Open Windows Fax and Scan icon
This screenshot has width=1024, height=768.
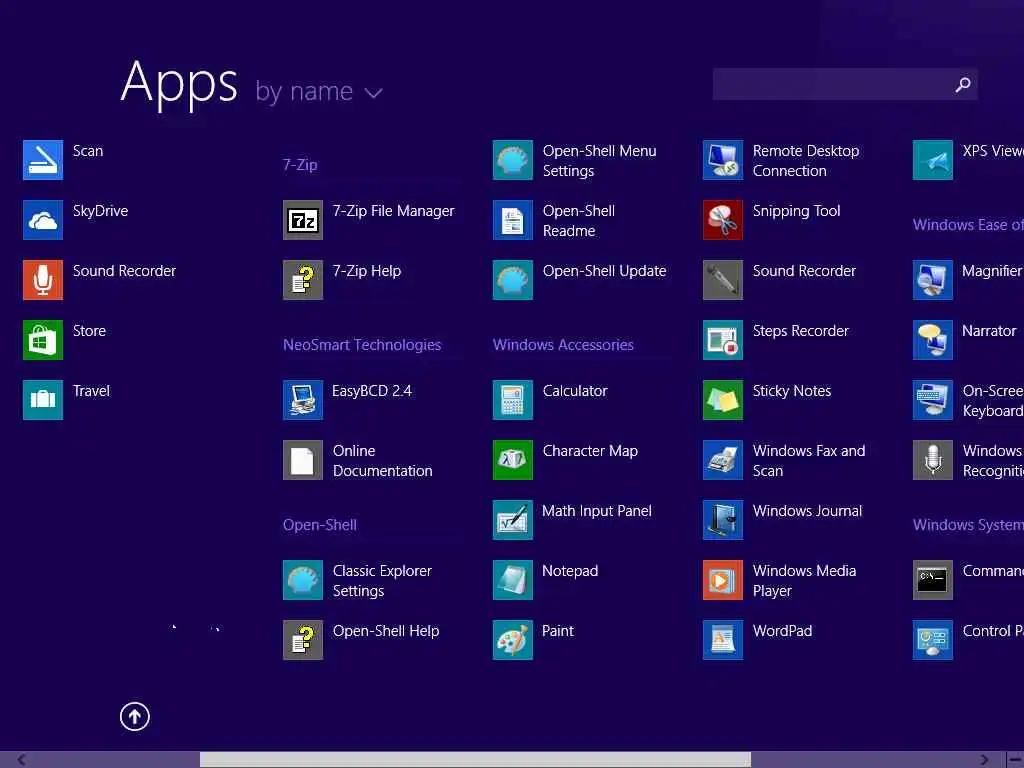pyautogui.click(x=723, y=460)
